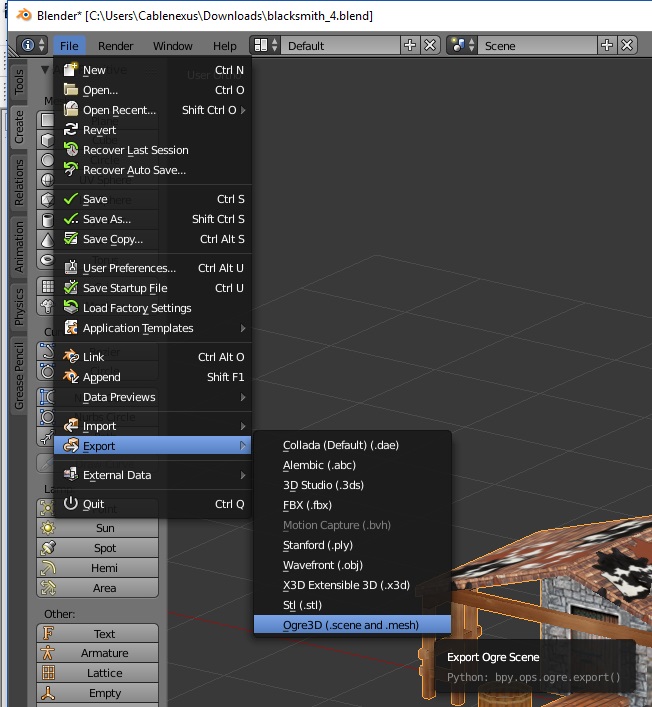
Task: Click Save Startup File
Action: tap(153, 288)
